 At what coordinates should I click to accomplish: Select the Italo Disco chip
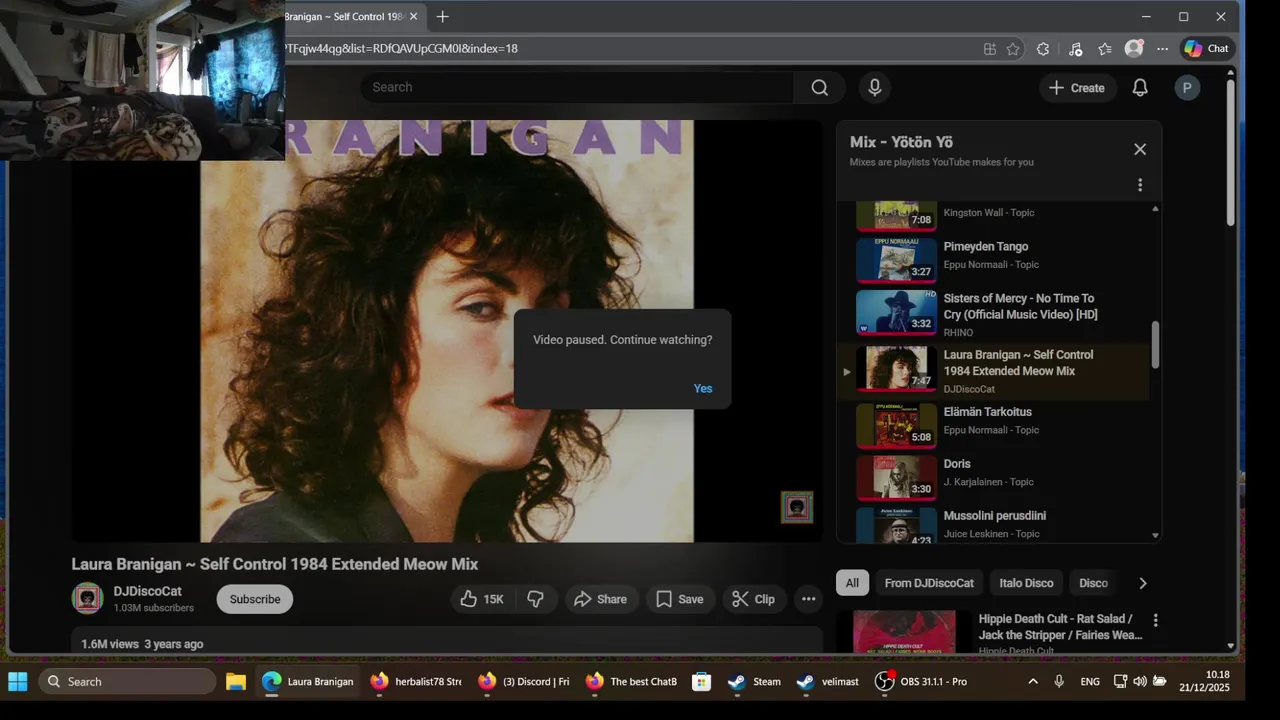[1027, 583]
